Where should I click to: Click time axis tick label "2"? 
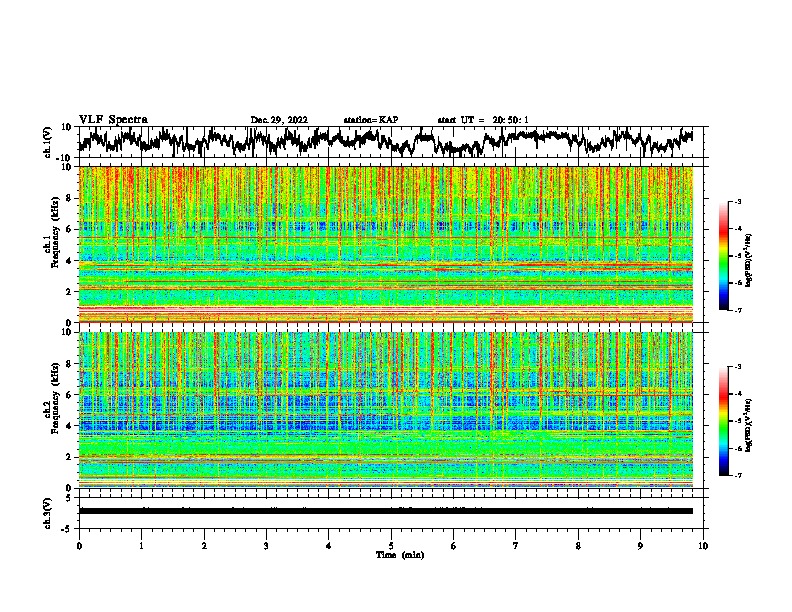point(204,546)
